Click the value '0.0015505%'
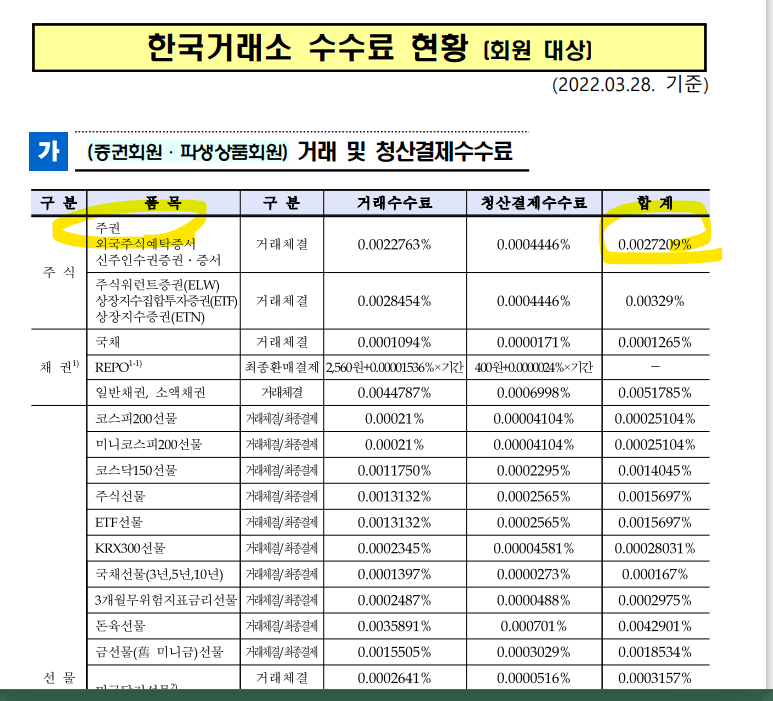773x701 pixels. coord(394,653)
